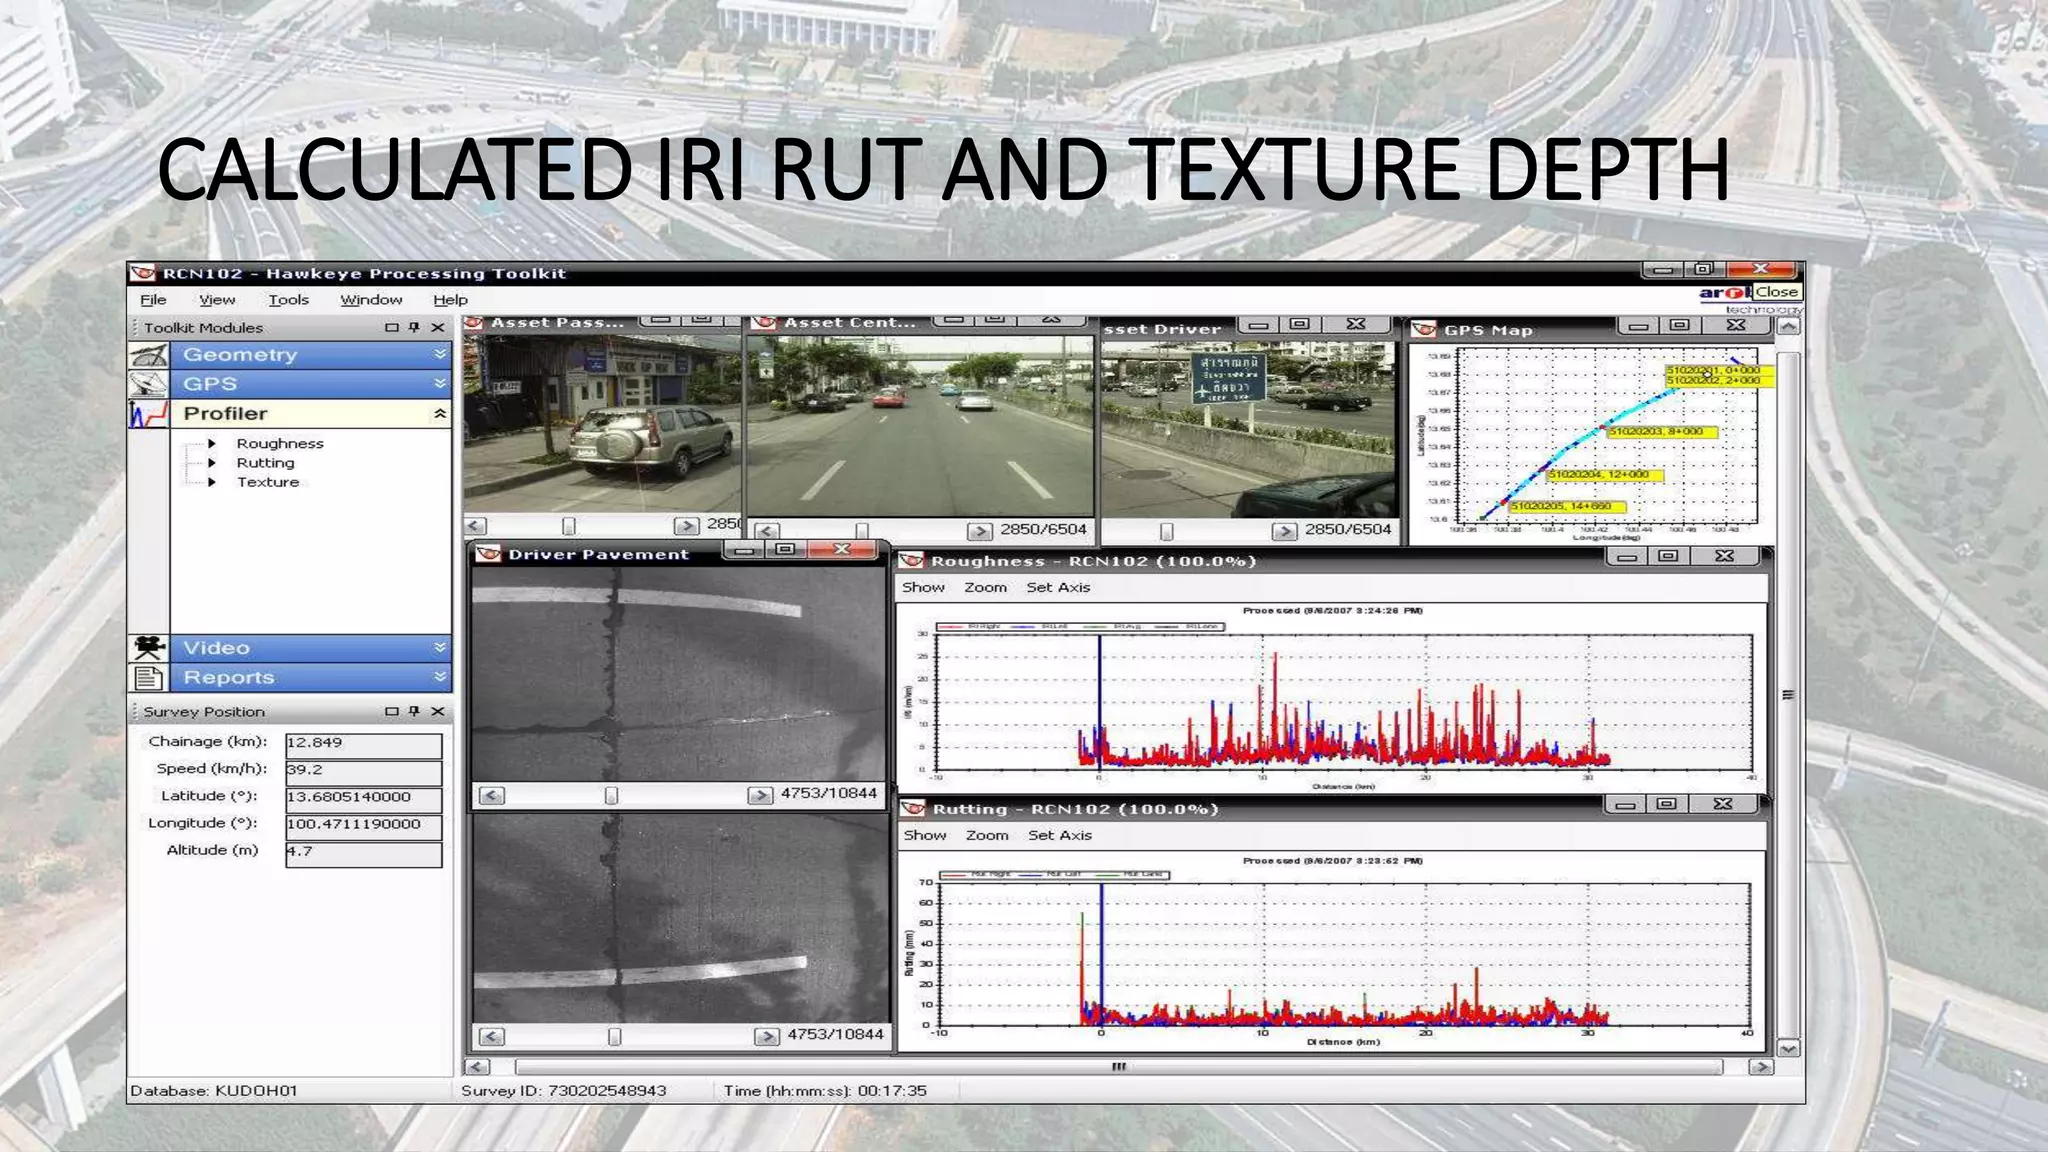Click Survey ID in the status bar

563,1090
